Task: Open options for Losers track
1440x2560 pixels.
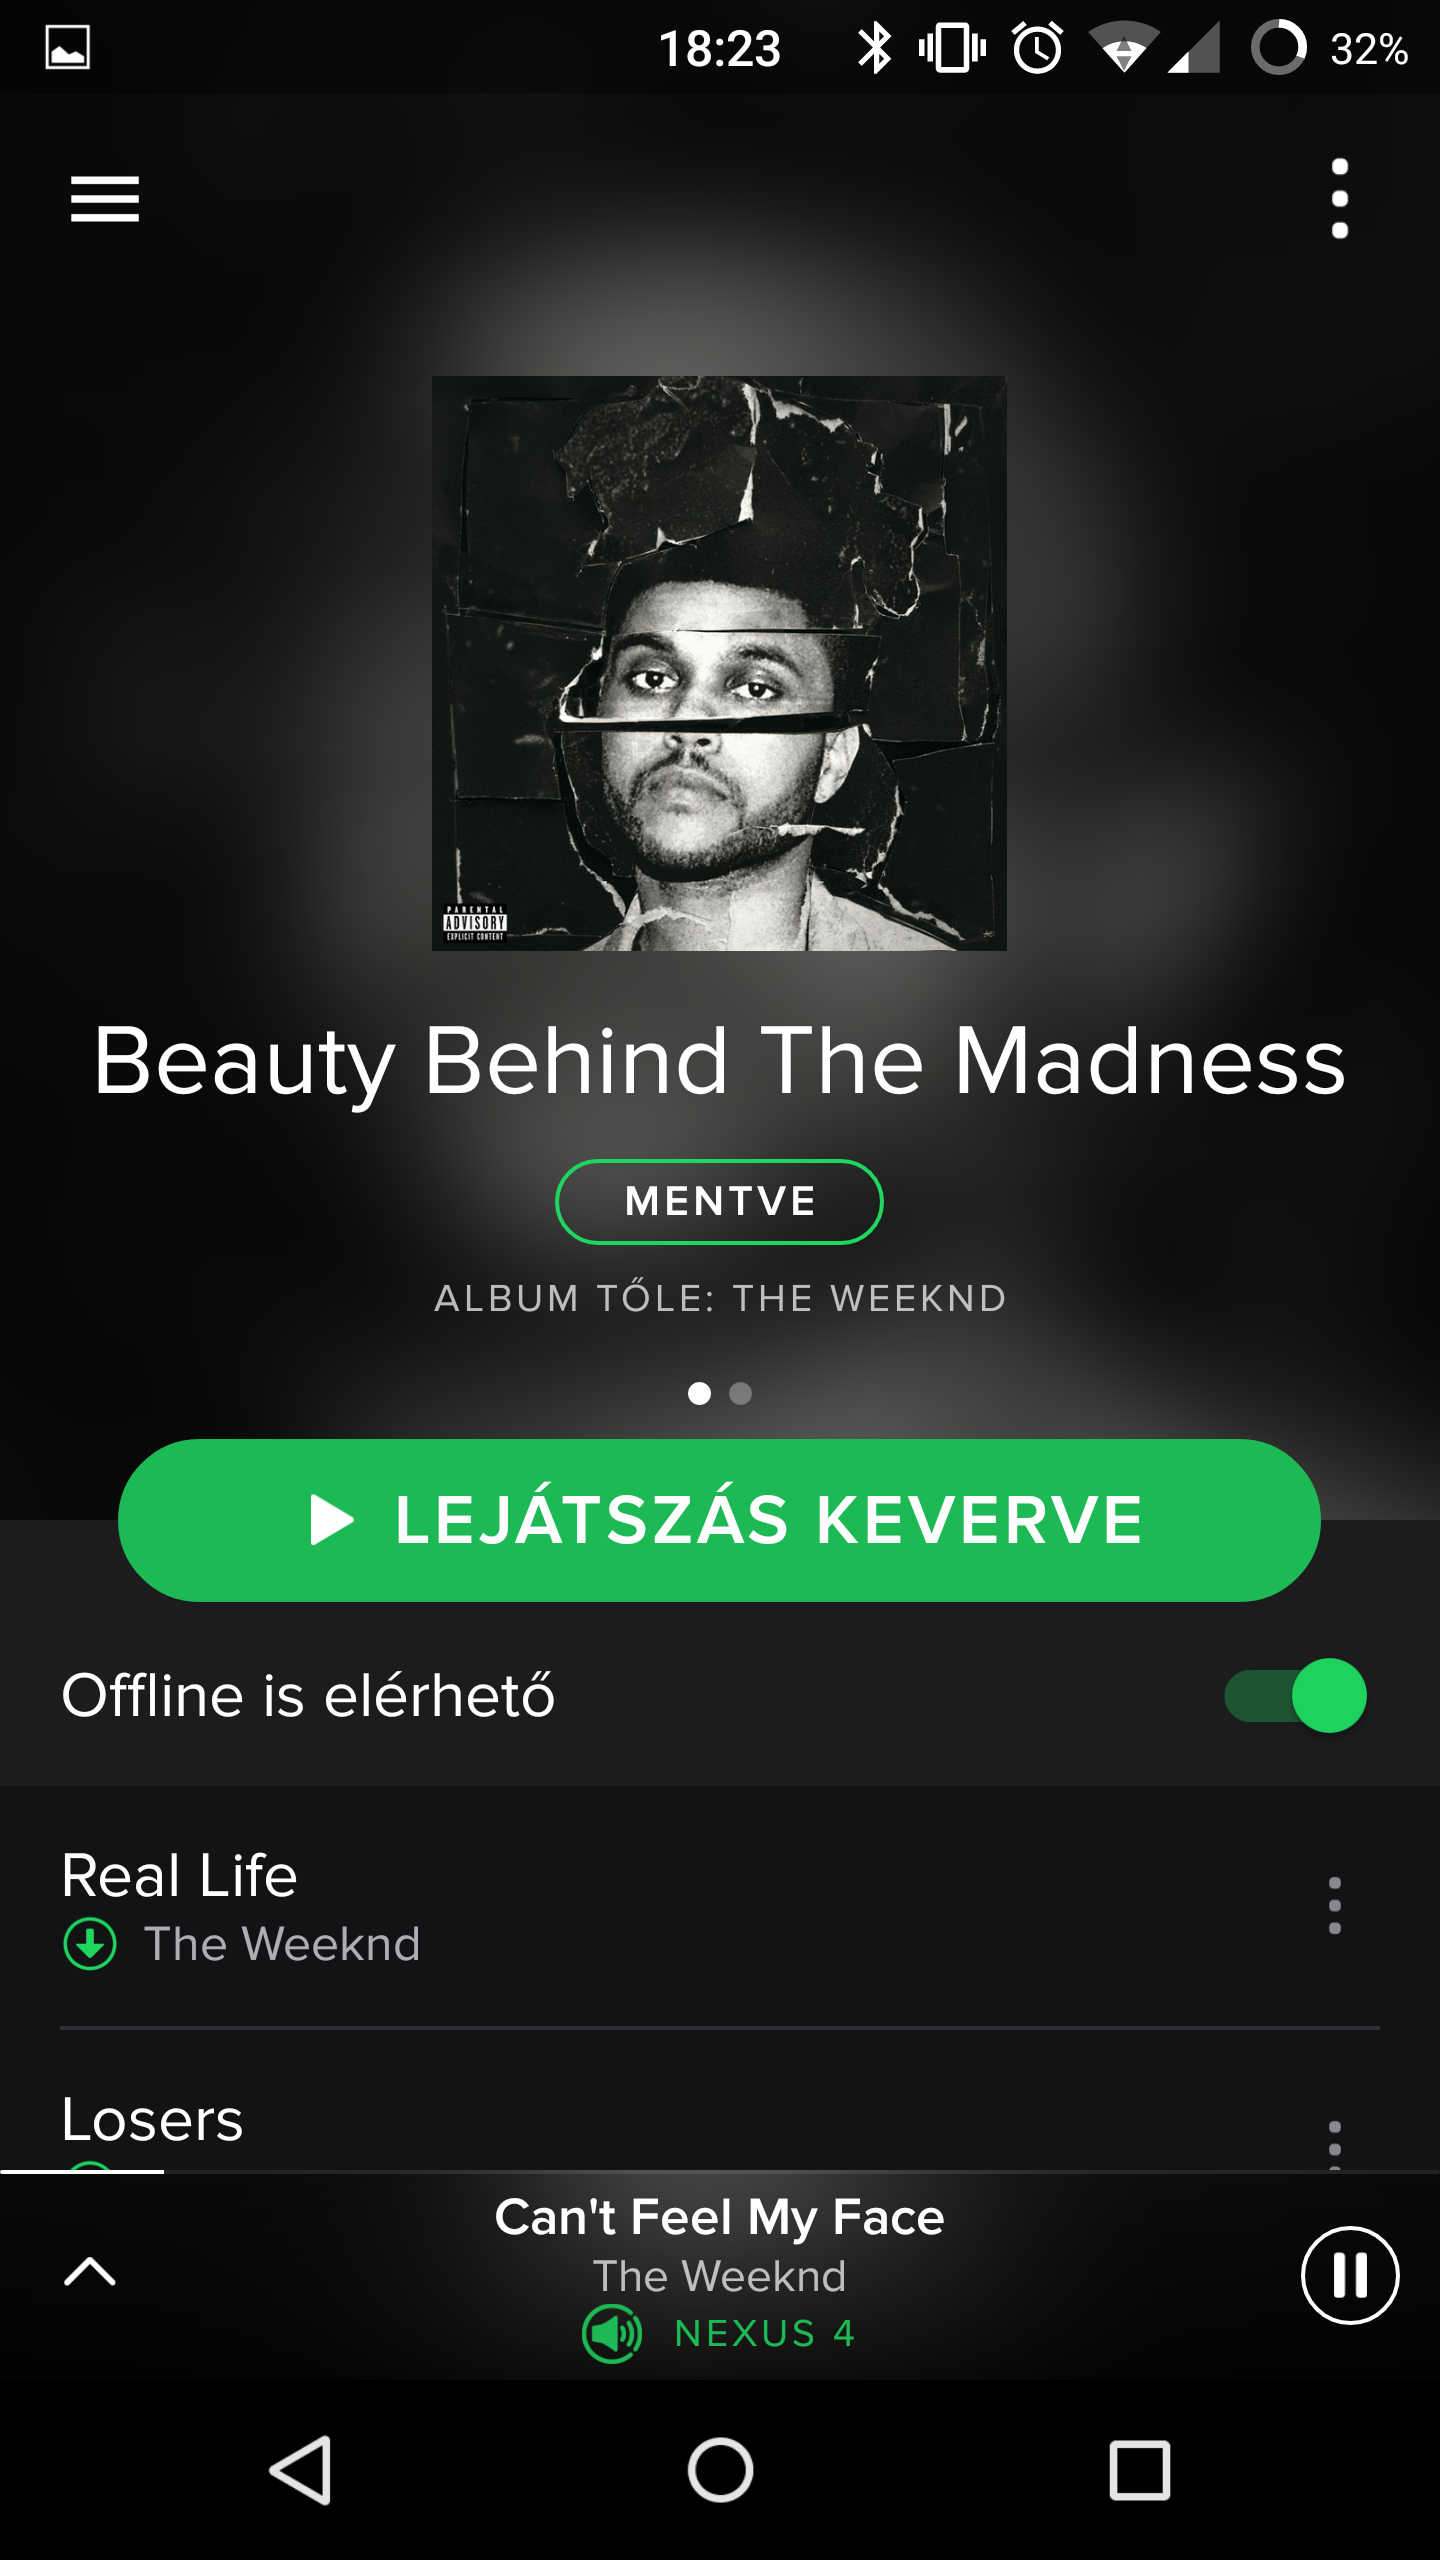Action: tap(1334, 2142)
